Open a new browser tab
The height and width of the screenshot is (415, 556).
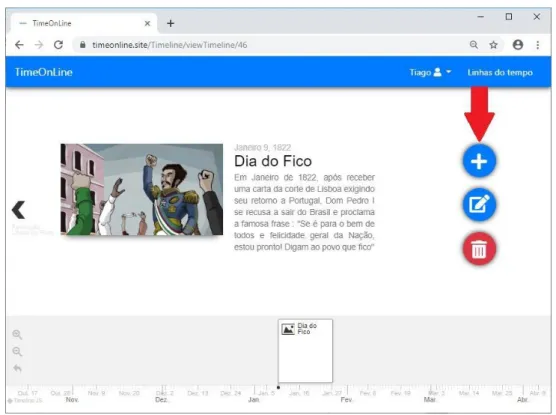(x=171, y=23)
